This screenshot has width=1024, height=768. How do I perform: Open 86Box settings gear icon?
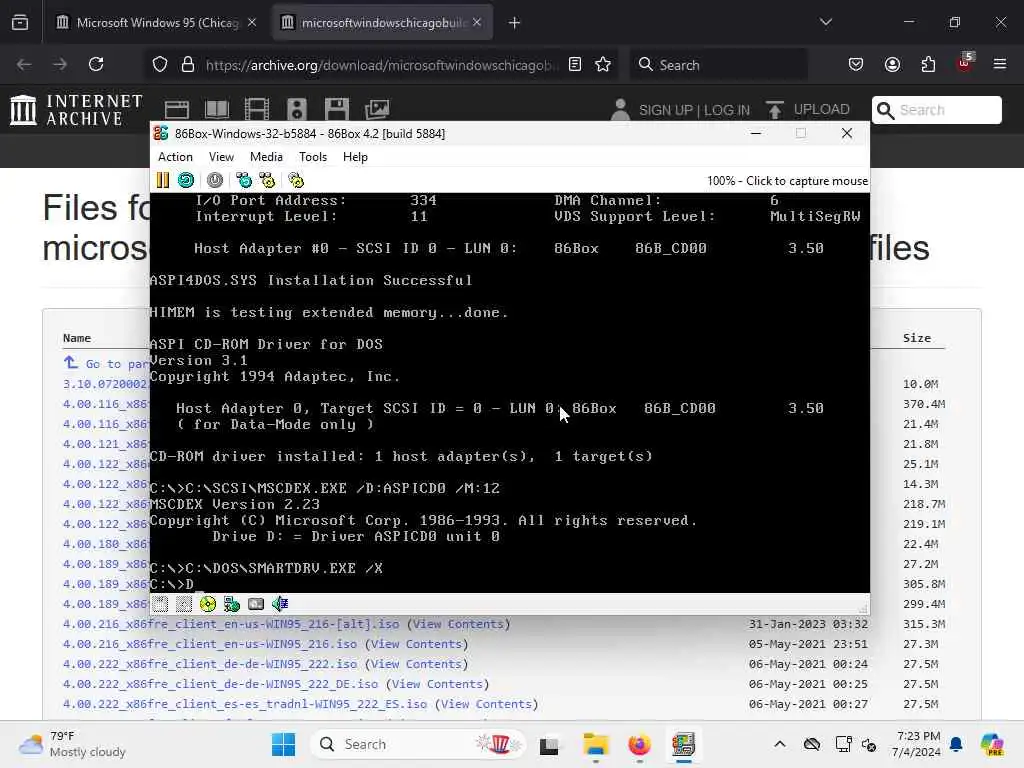pos(296,180)
